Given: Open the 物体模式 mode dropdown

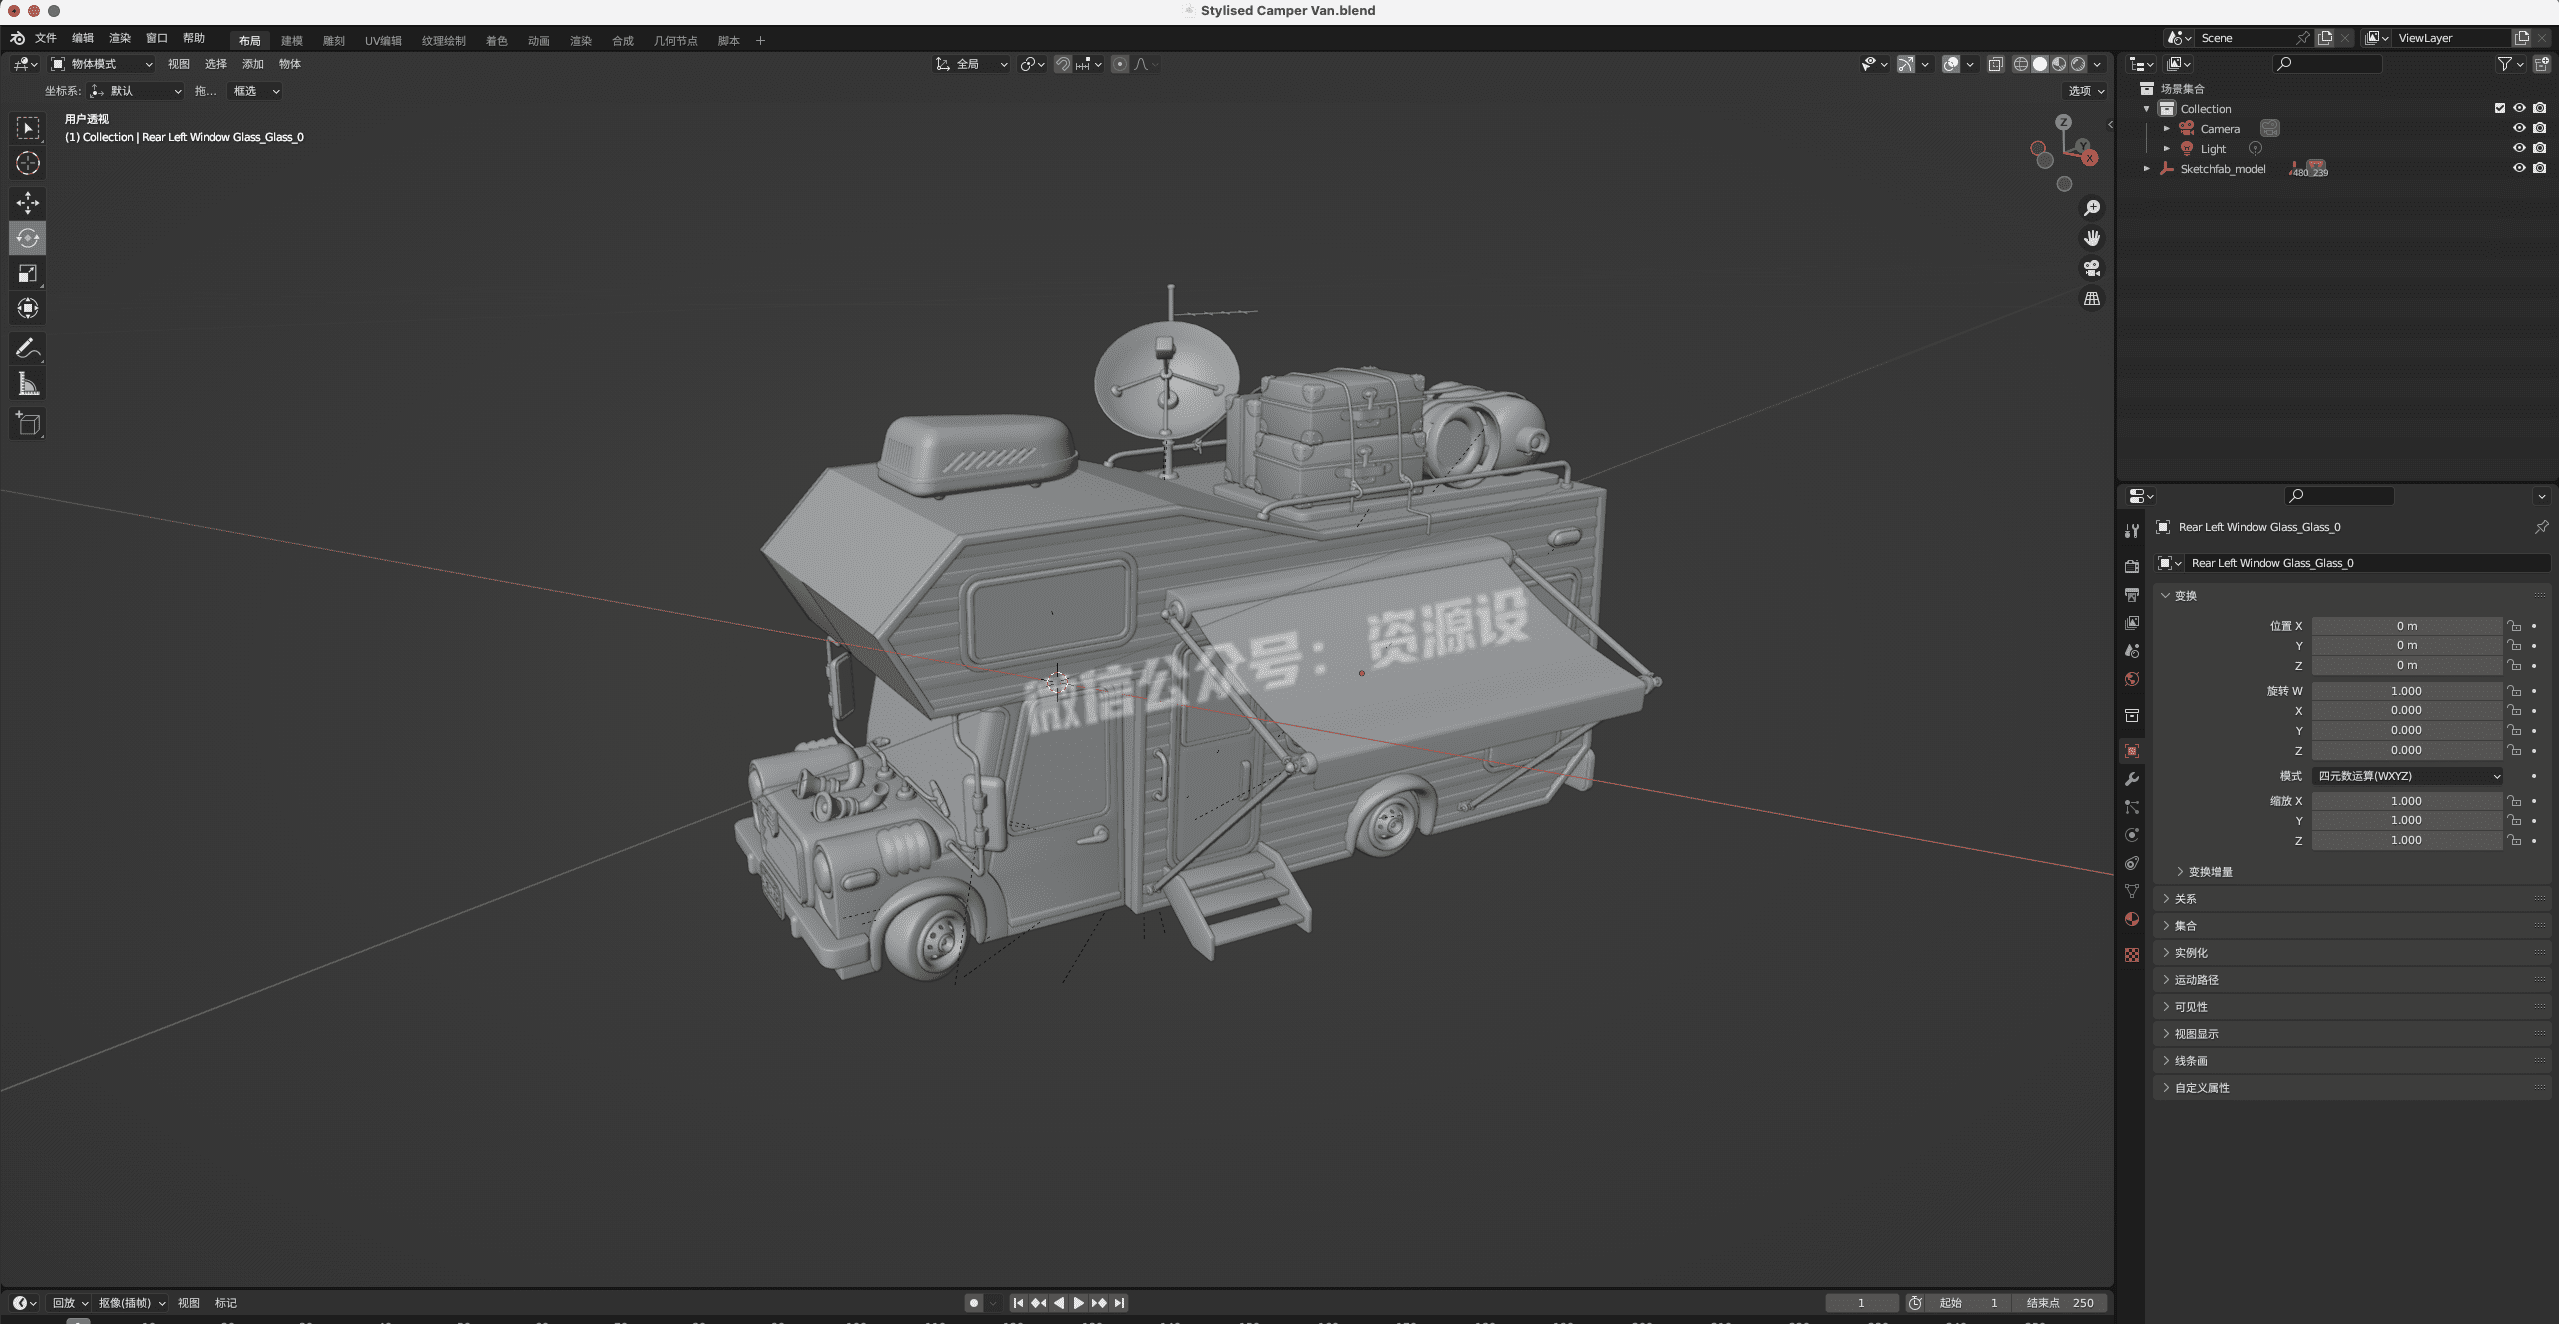Looking at the screenshot, I should click(102, 64).
